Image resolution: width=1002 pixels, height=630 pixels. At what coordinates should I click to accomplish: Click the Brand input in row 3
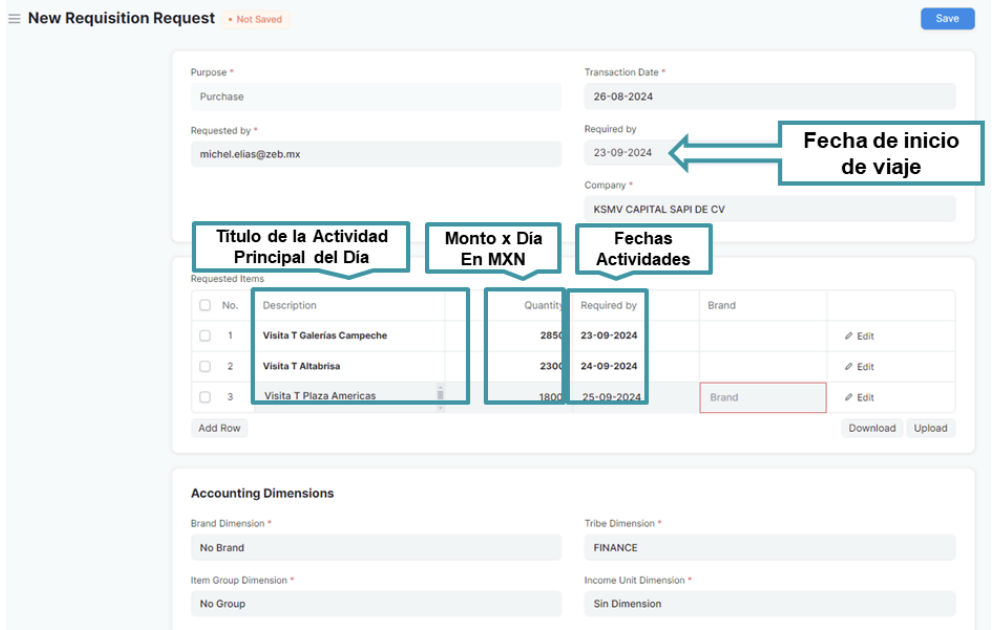762,397
